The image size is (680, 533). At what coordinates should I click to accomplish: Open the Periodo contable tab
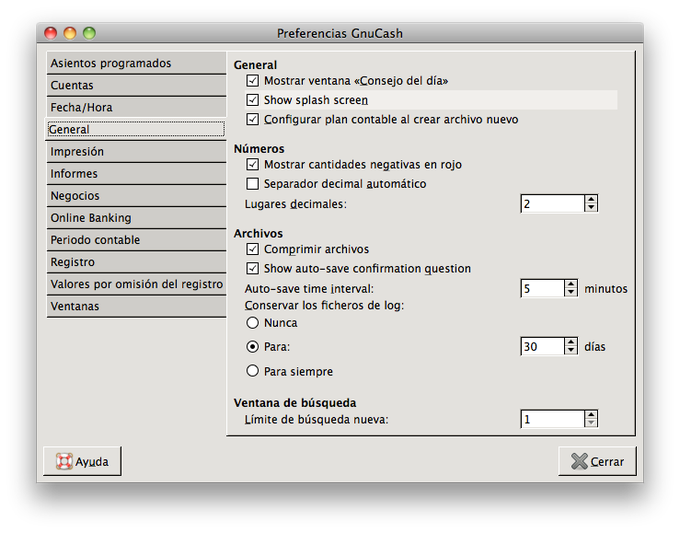point(136,240)
